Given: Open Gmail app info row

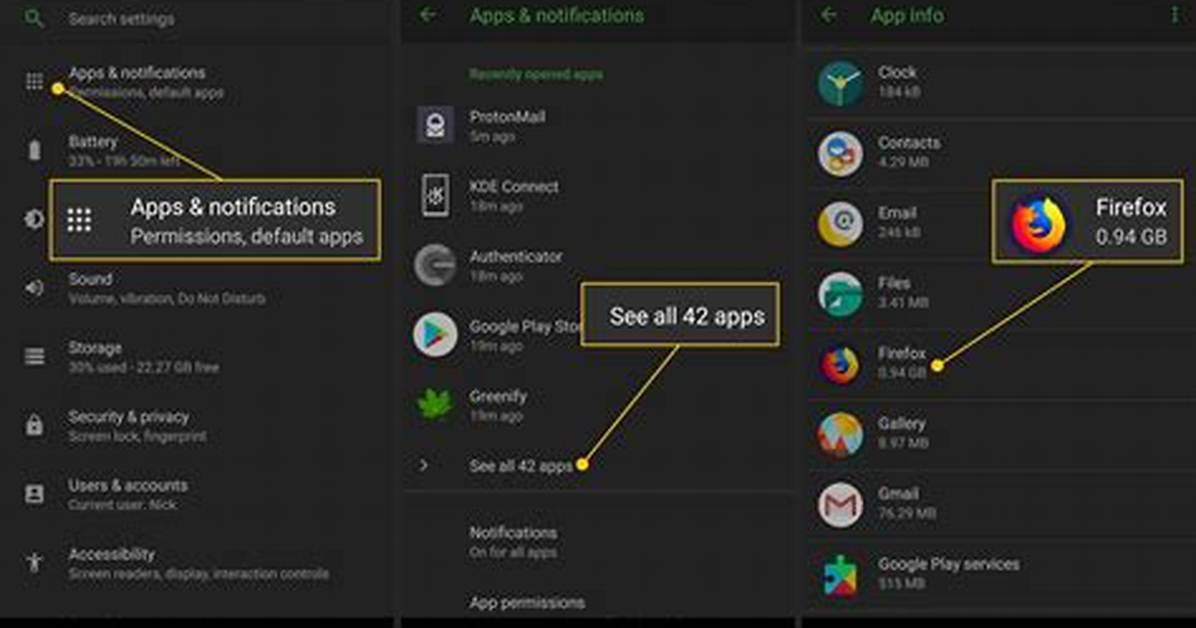Looking at the screenshot, I should (x=1001, y=504).
